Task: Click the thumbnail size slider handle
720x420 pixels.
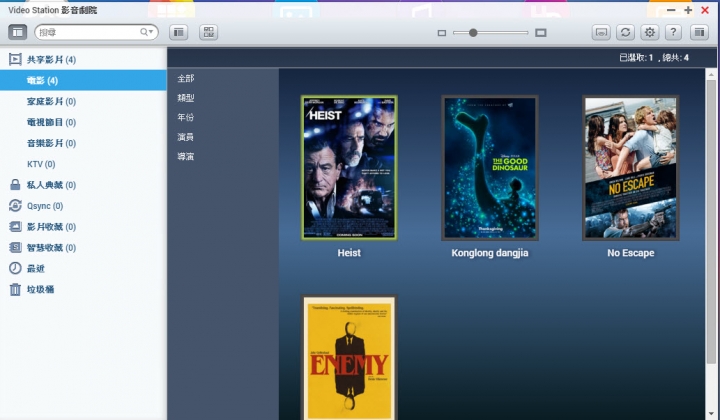Action: [473, 33]
